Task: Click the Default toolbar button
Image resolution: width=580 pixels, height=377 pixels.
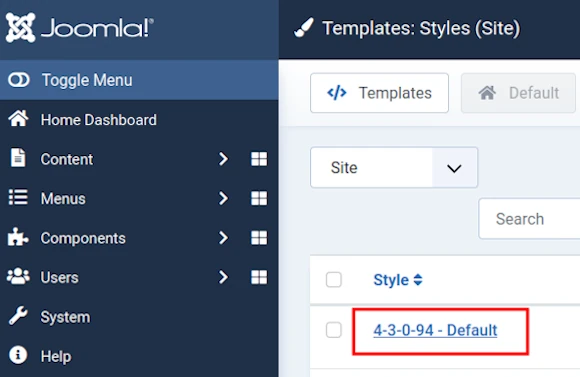Action: (x=518, y=93)
